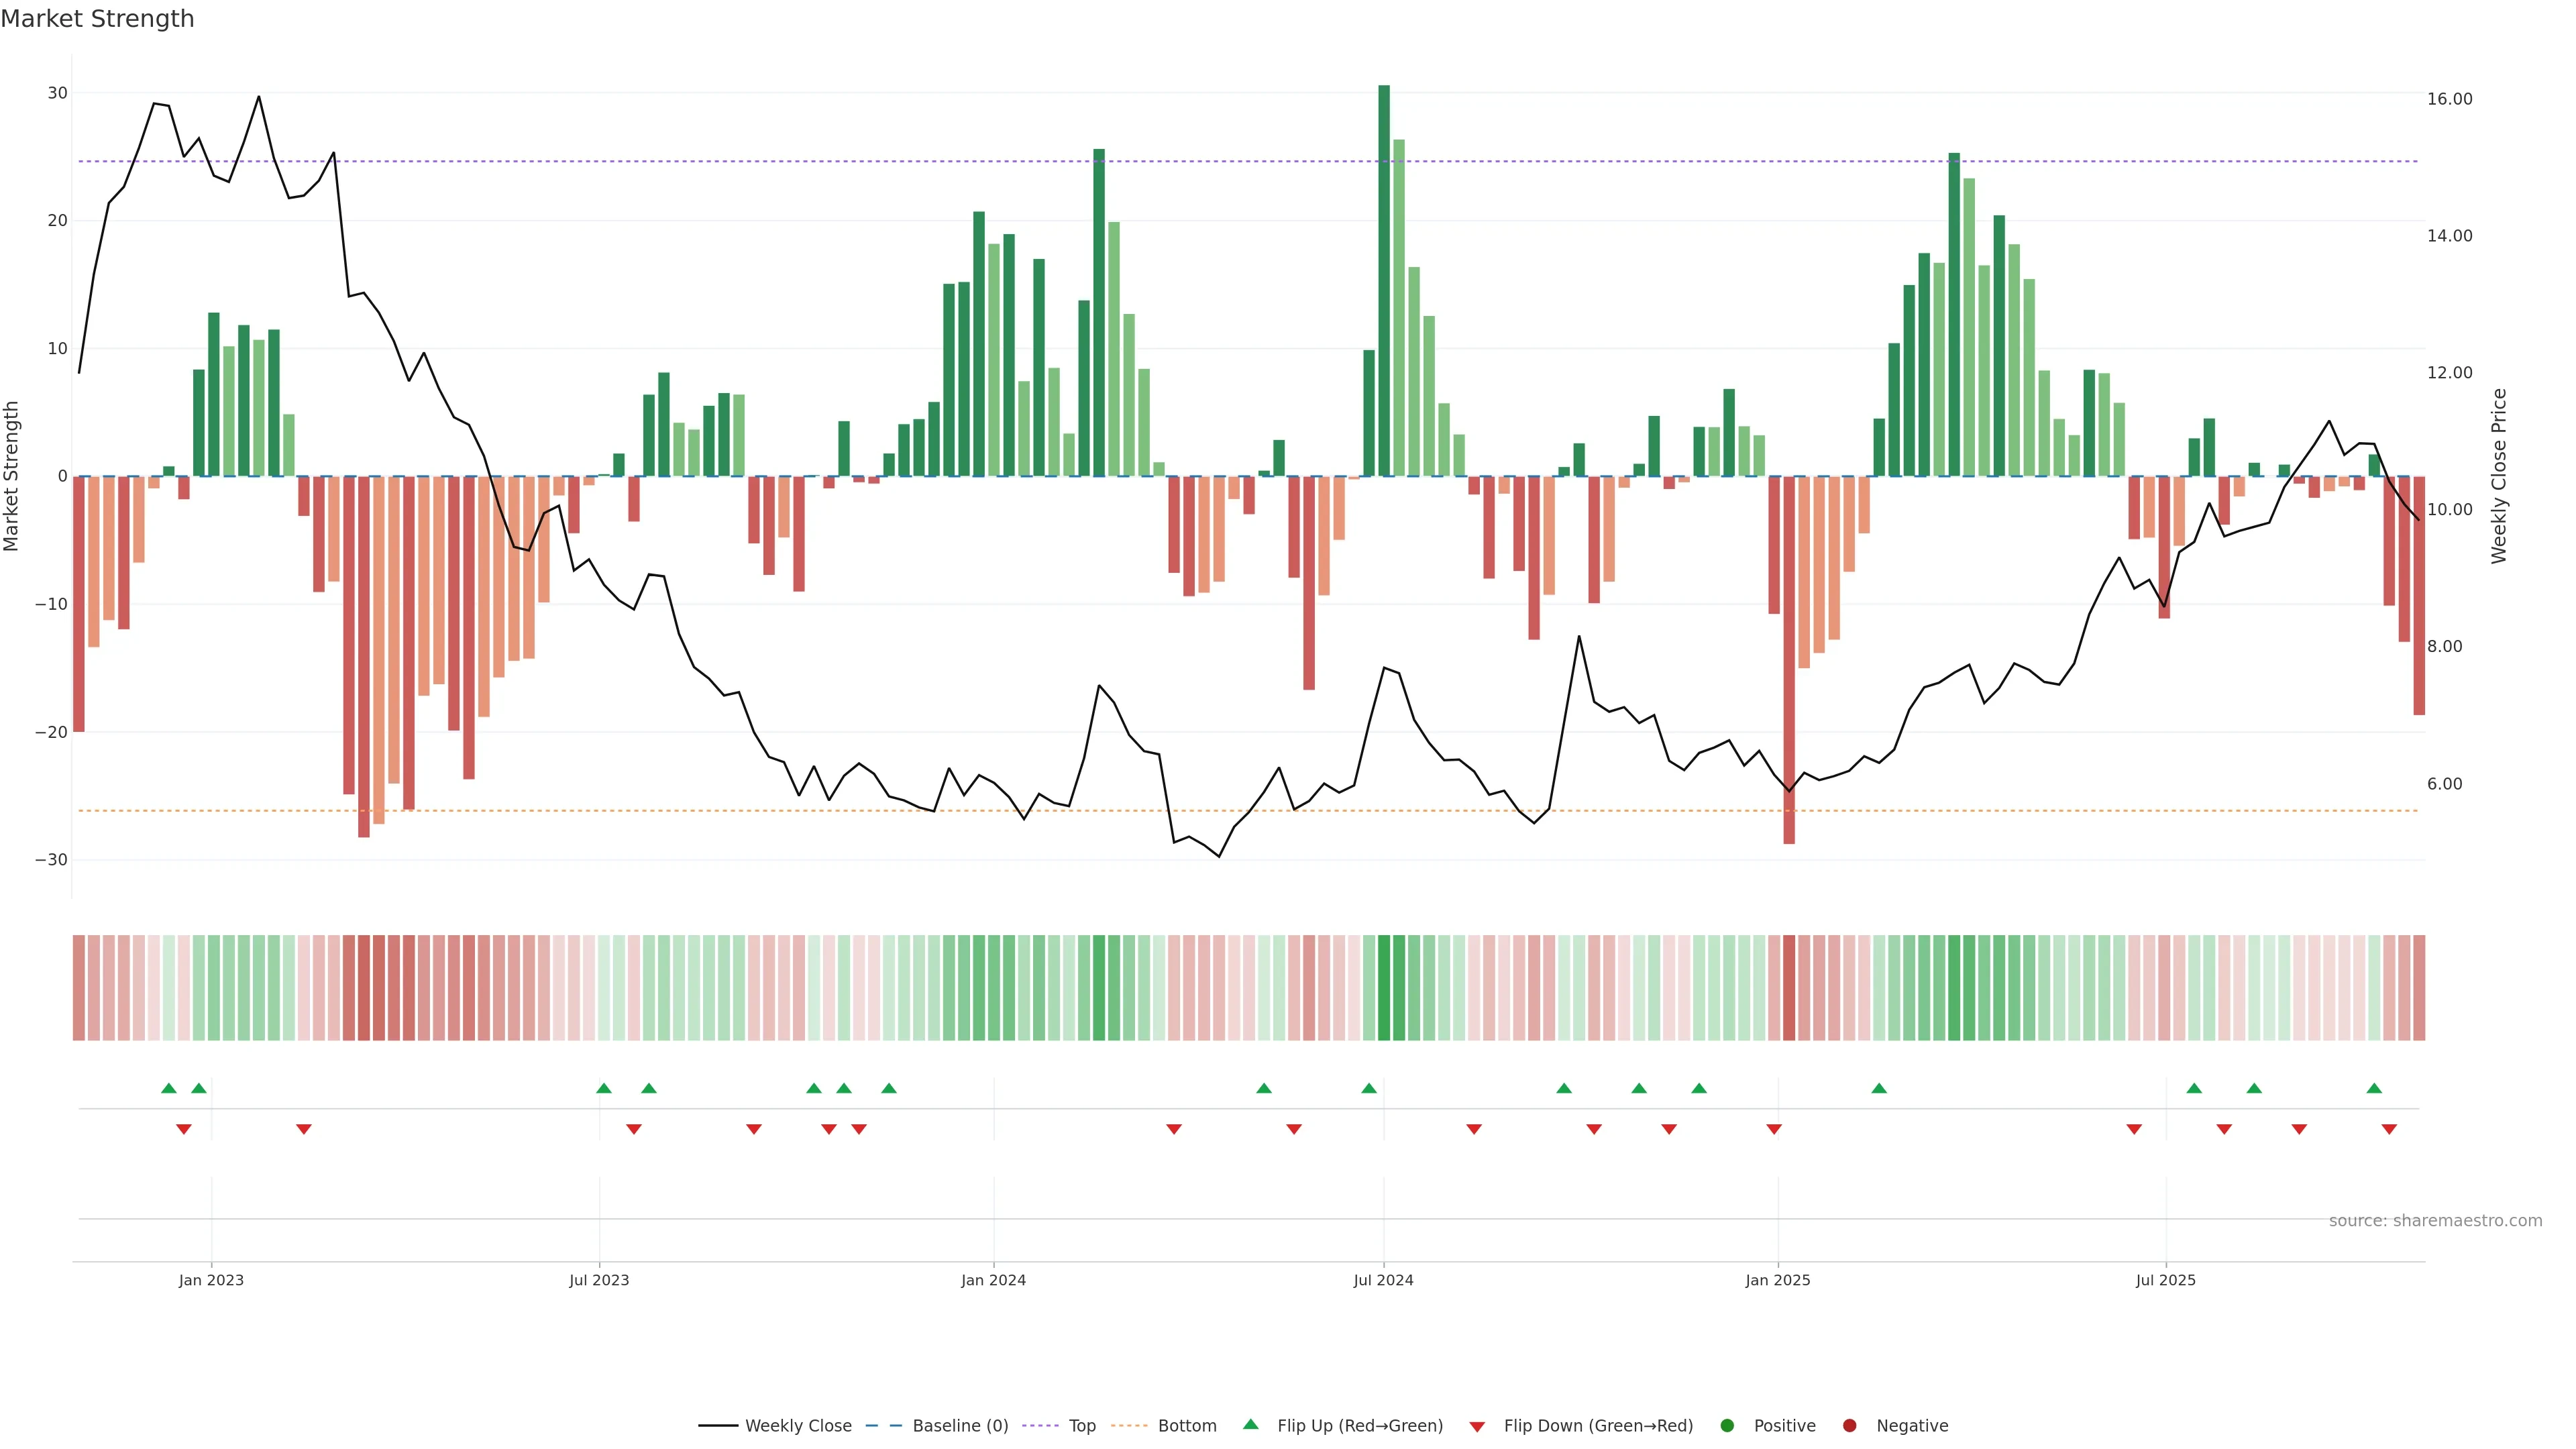Click the green Flip Up legend triangle
This screenshot has width=2576, height=1449.
[x=1250, y=1424]
